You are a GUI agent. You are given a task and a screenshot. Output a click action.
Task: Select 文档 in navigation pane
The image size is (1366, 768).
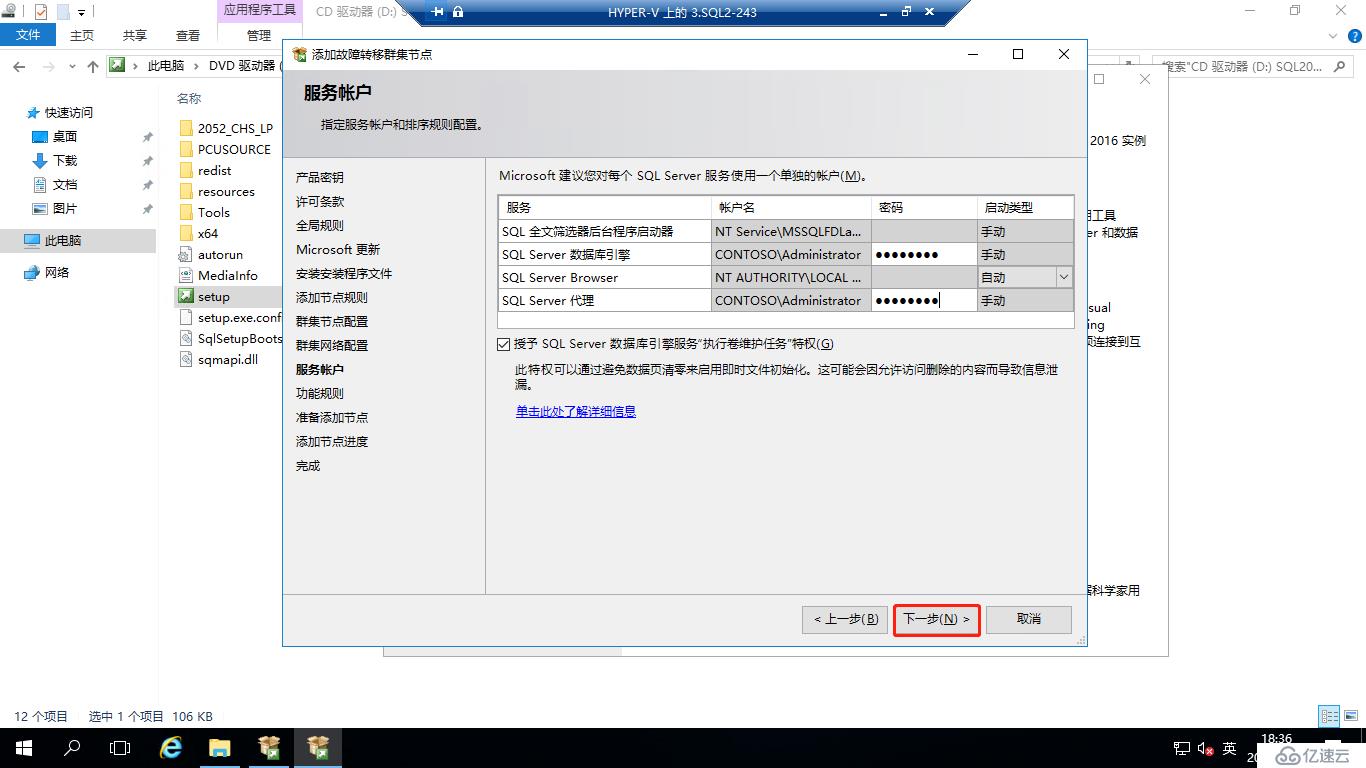coord(65,185)
